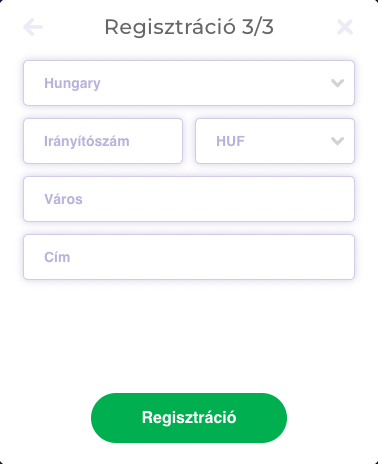The image size is (378, 464).
Task: Click the chevron in the country selector
Action: [x=337, y=83]
